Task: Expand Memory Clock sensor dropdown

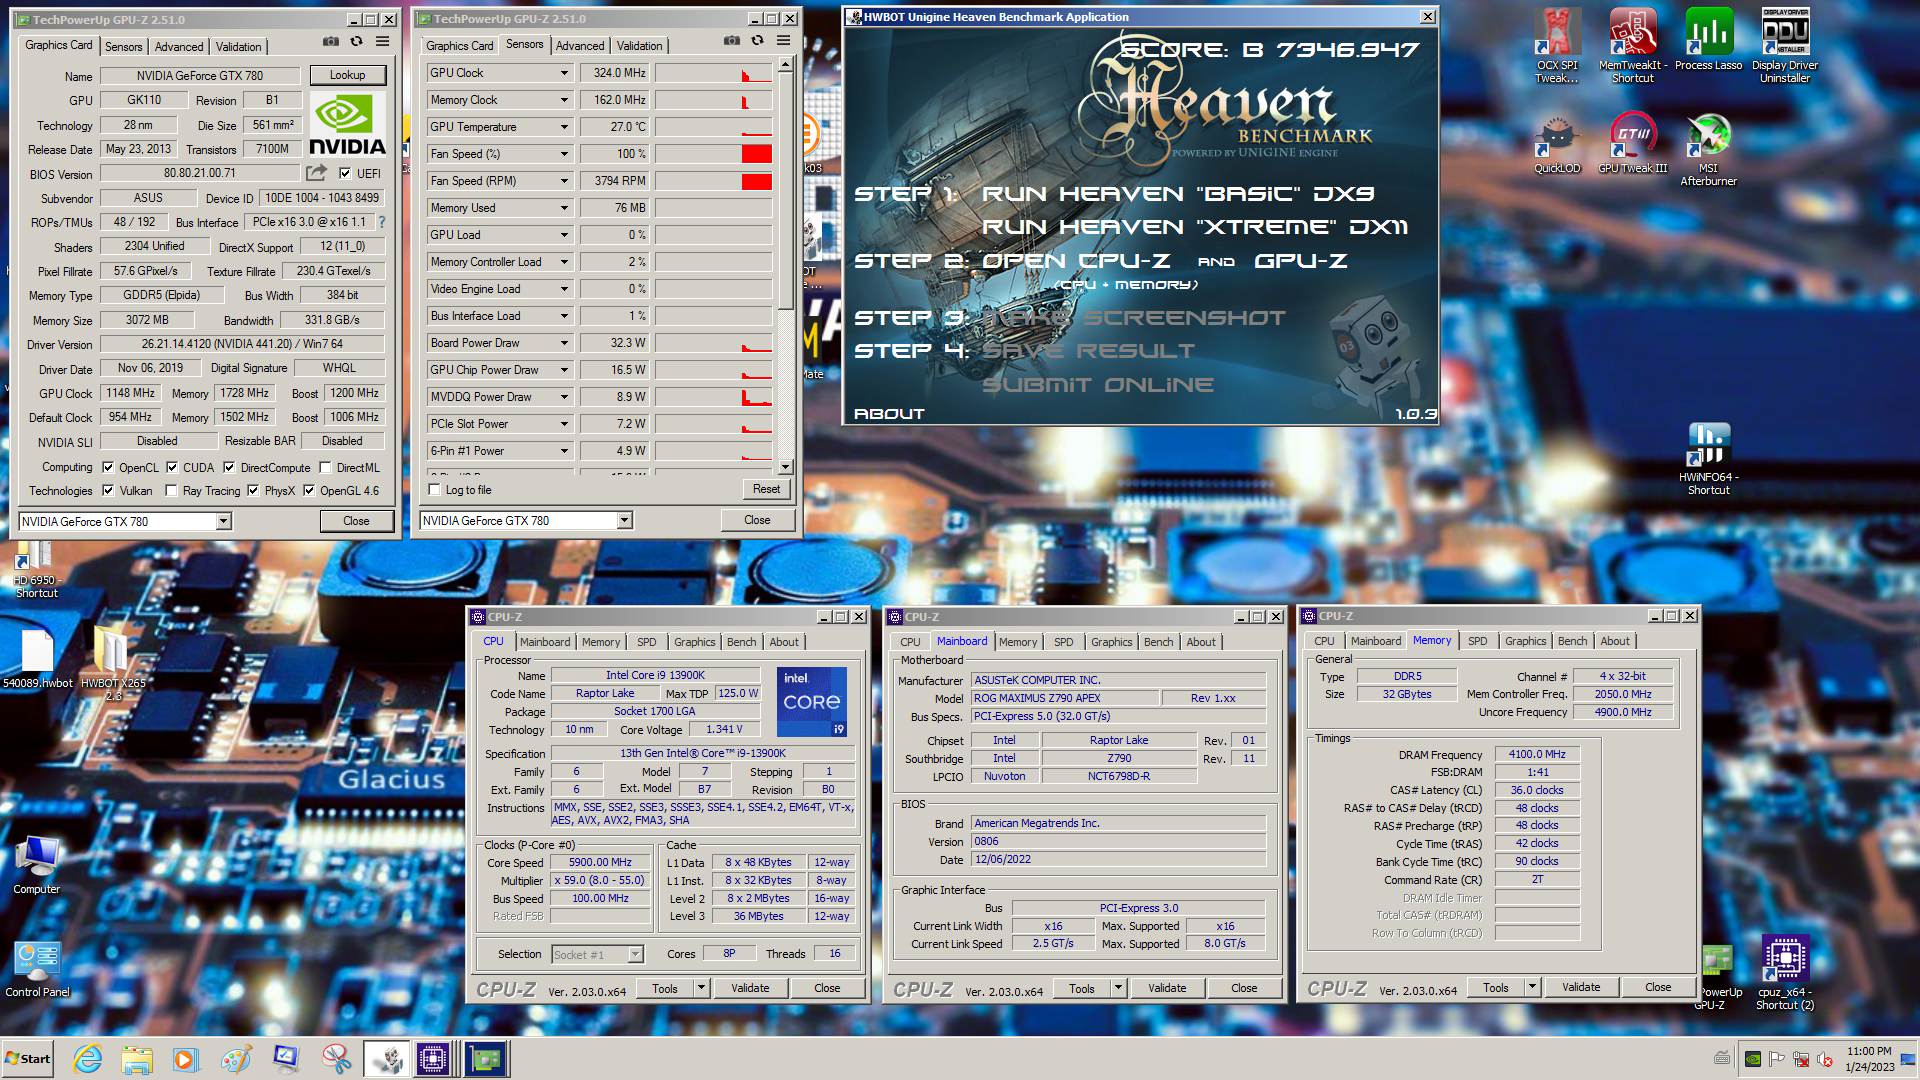Action: [564, 100]
